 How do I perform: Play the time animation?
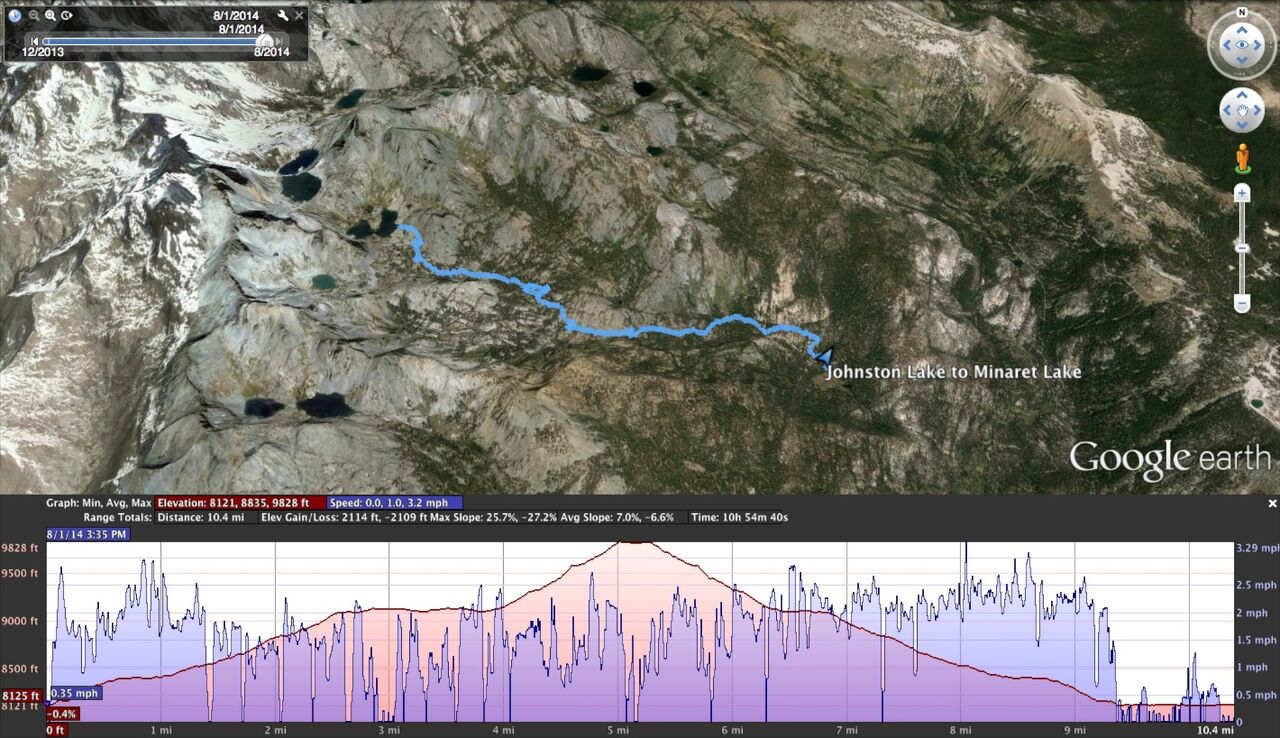[66, 15]
